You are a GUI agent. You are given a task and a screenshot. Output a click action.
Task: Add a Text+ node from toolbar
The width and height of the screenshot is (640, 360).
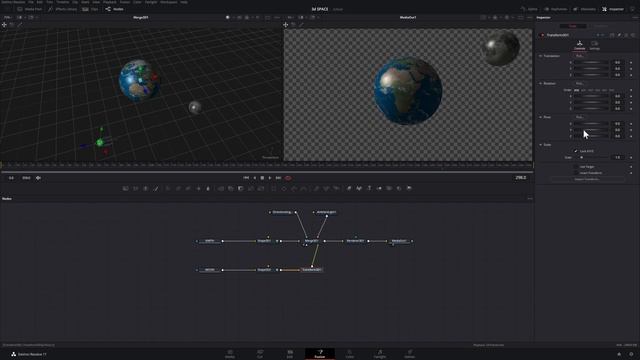click(145, 188)
